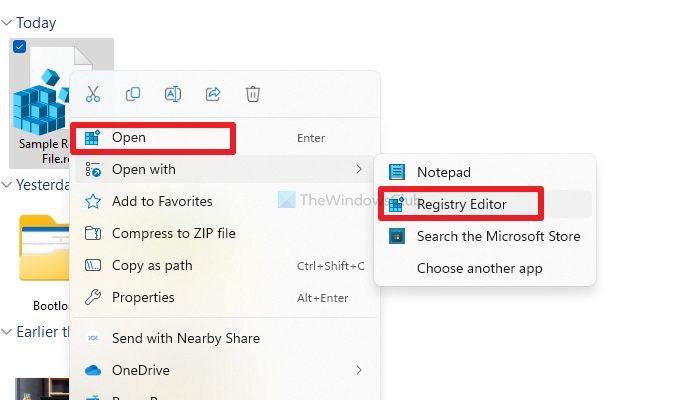Click the Open with icon
Image resolution: width=700 pixels, height=400 pixels.
pyautogui.click(x=93, y=169)
